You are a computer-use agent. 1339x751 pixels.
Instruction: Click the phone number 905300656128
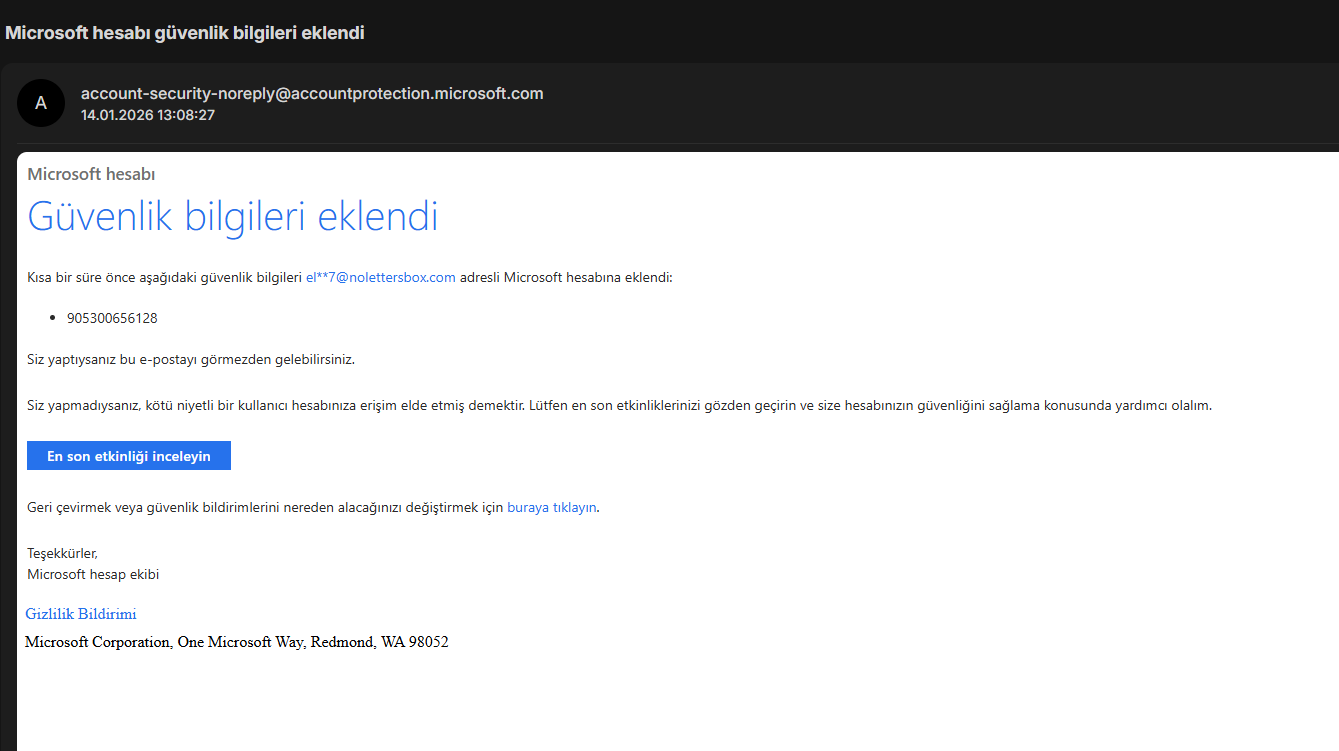[112, 318]
